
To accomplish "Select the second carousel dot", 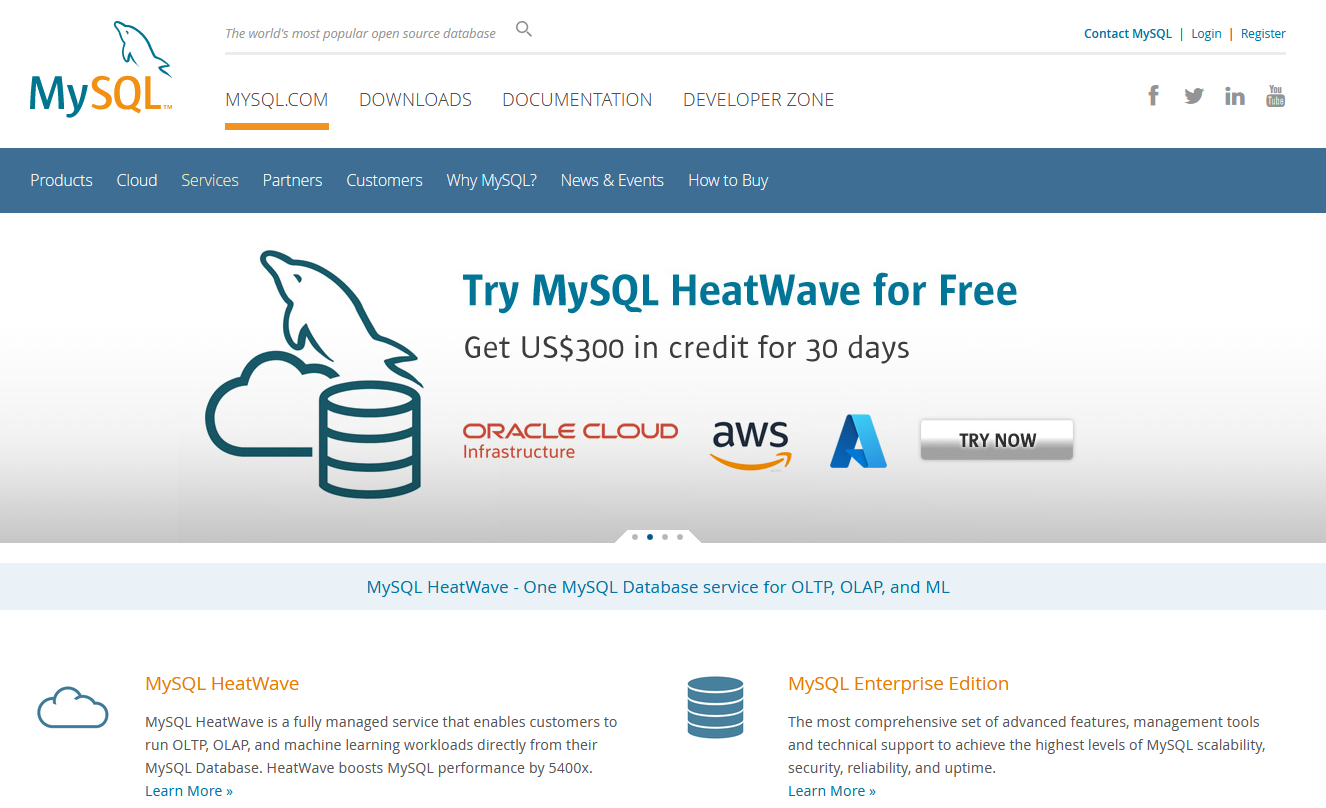I will (x=650, y=537).
